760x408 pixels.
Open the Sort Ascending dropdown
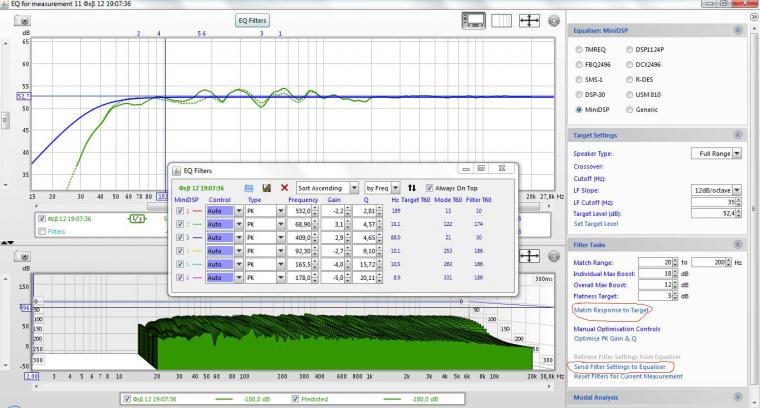(327, 187)
